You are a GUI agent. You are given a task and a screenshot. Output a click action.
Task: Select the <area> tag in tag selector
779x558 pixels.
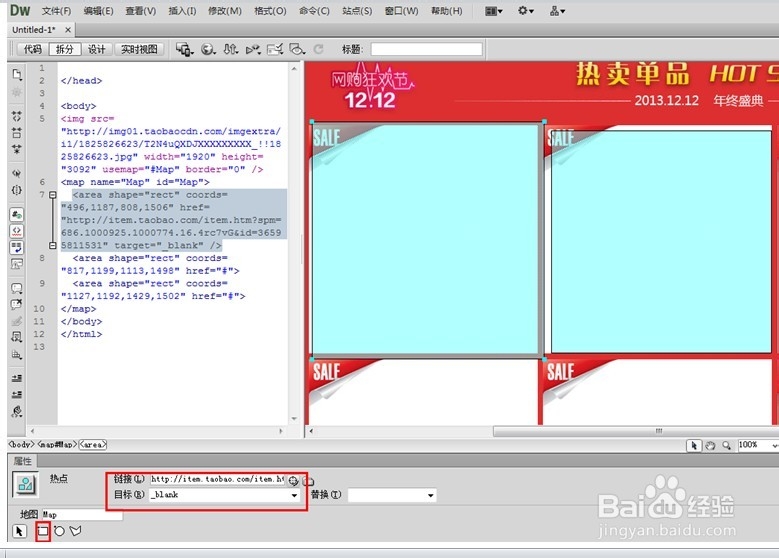tap(93, 444)
